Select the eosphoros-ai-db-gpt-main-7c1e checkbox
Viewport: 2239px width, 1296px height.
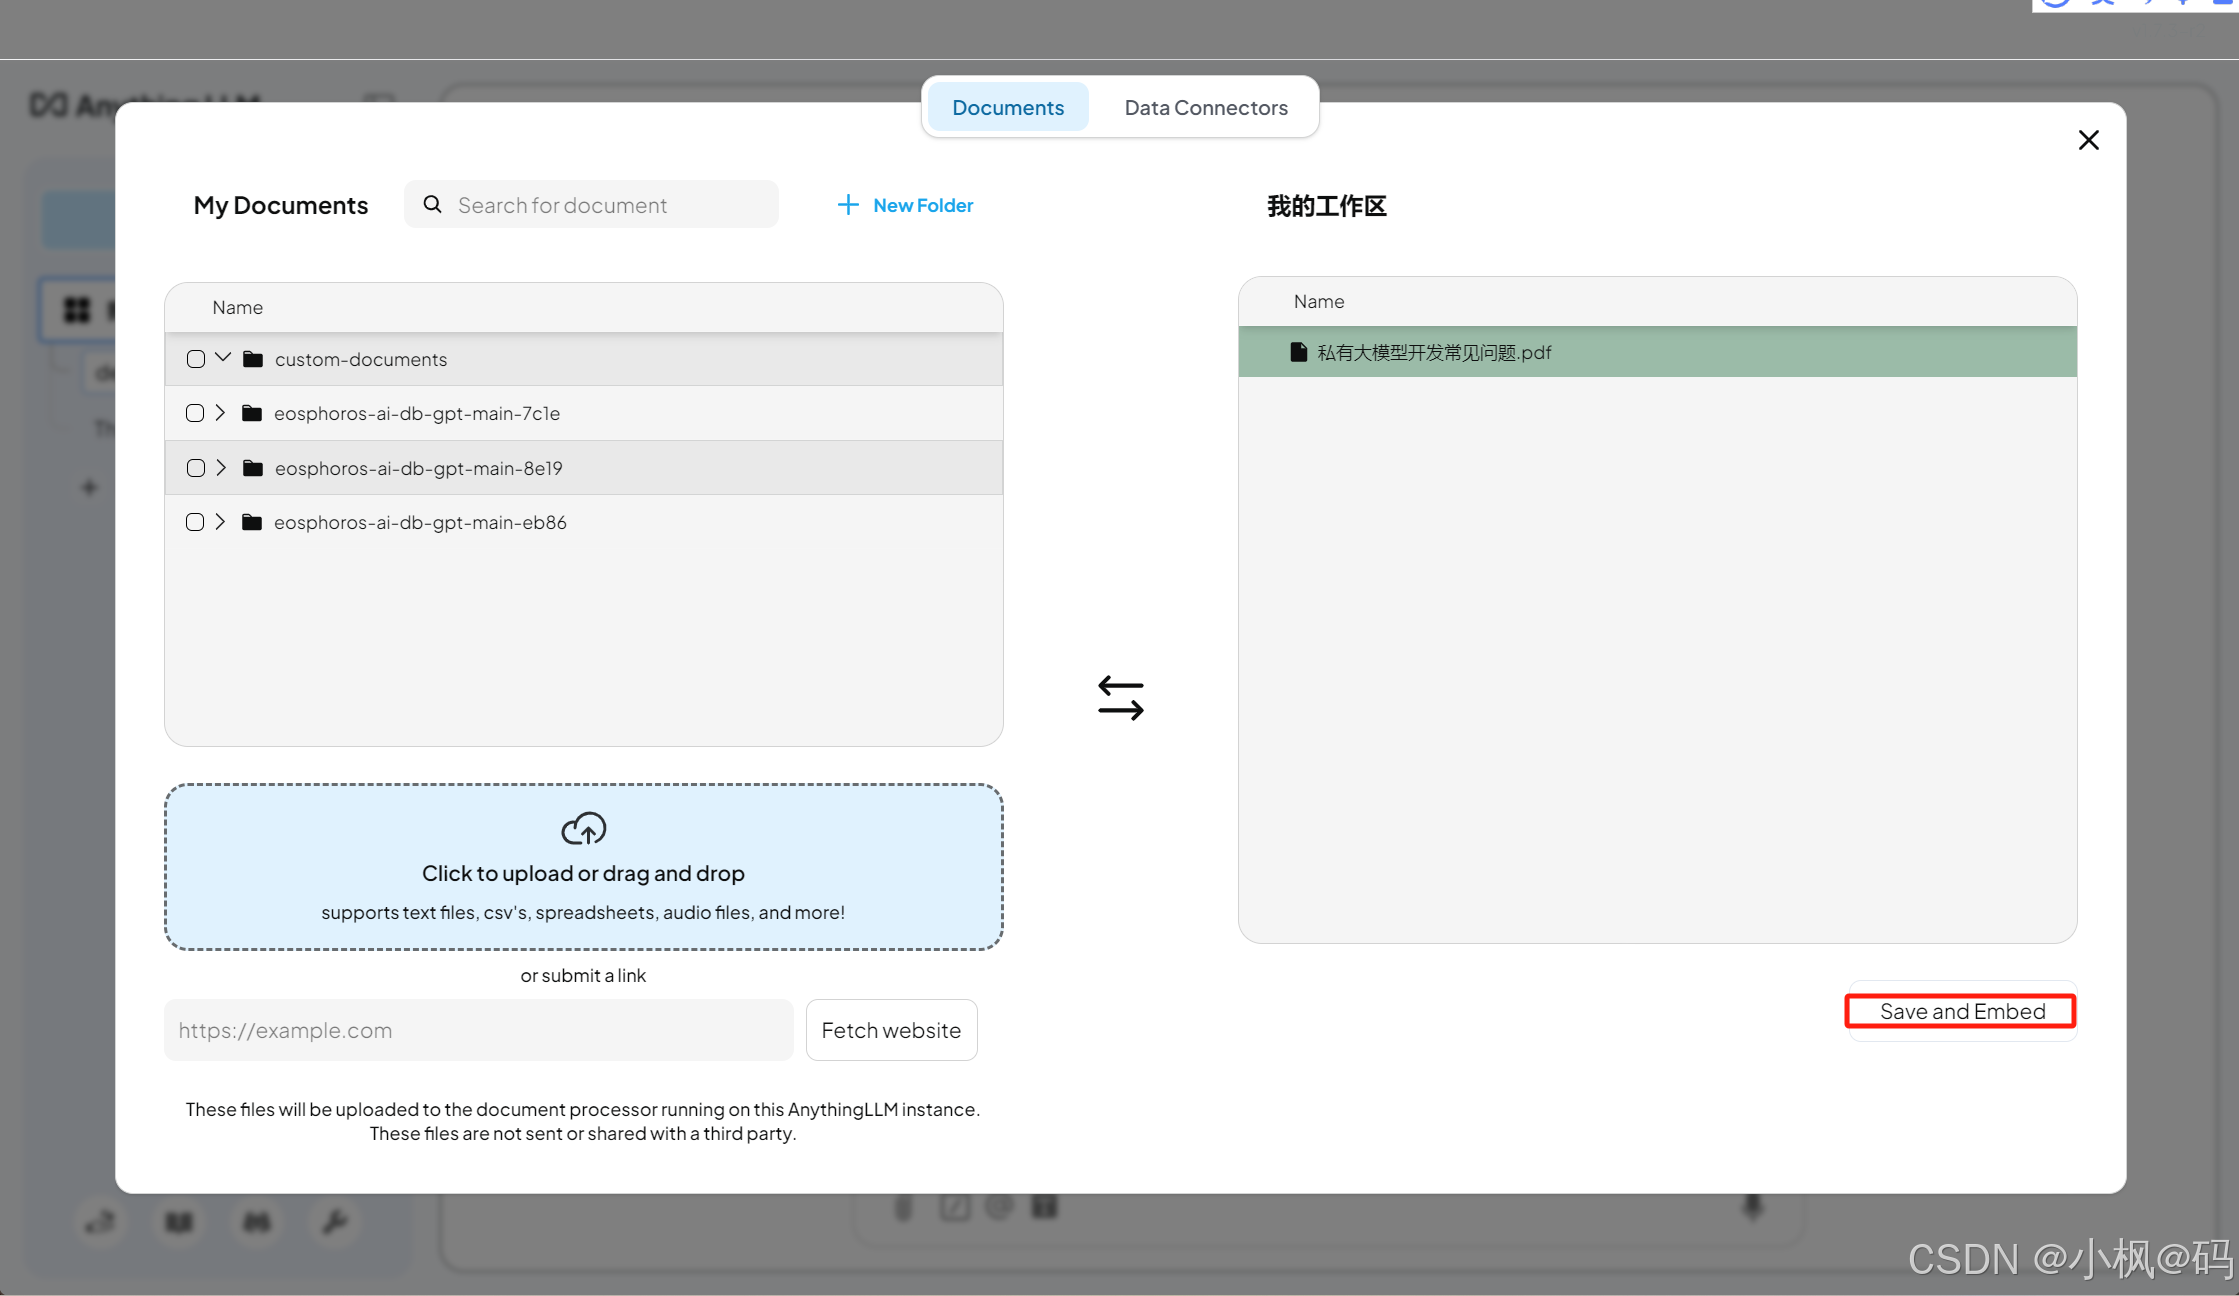(x=195, y=413)
